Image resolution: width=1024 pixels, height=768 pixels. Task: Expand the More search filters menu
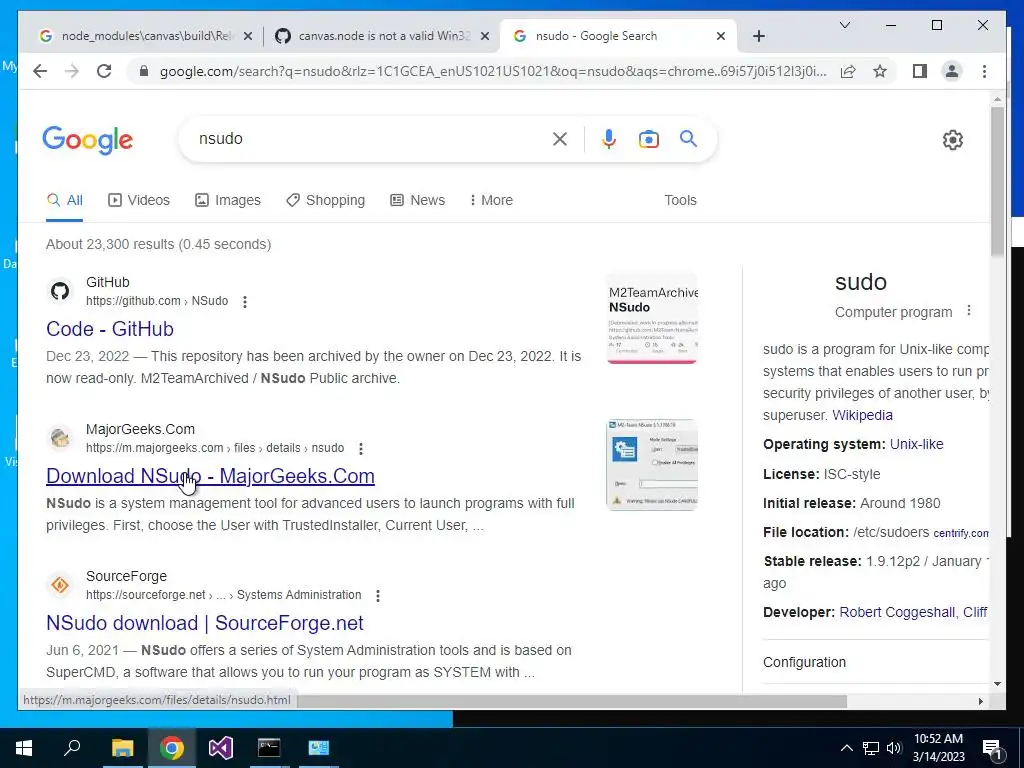(491, 200)
